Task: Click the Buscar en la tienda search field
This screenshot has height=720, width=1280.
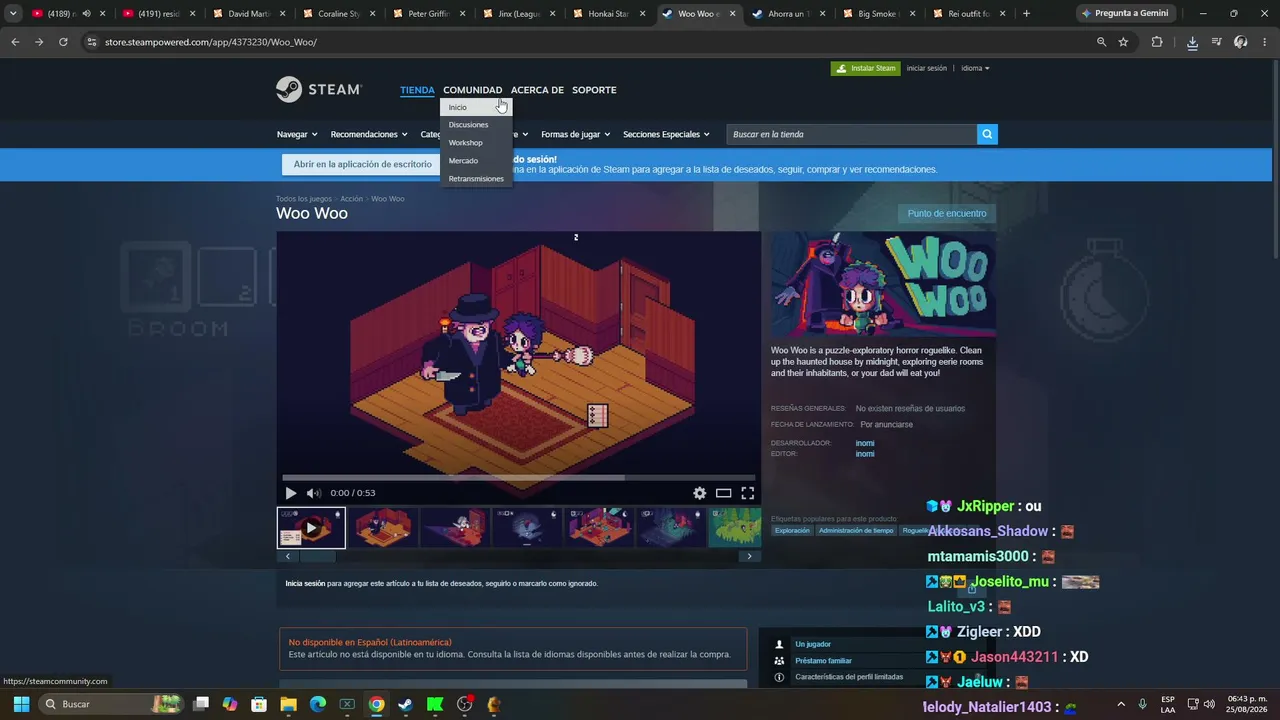Action: click(x=852, y=134)
